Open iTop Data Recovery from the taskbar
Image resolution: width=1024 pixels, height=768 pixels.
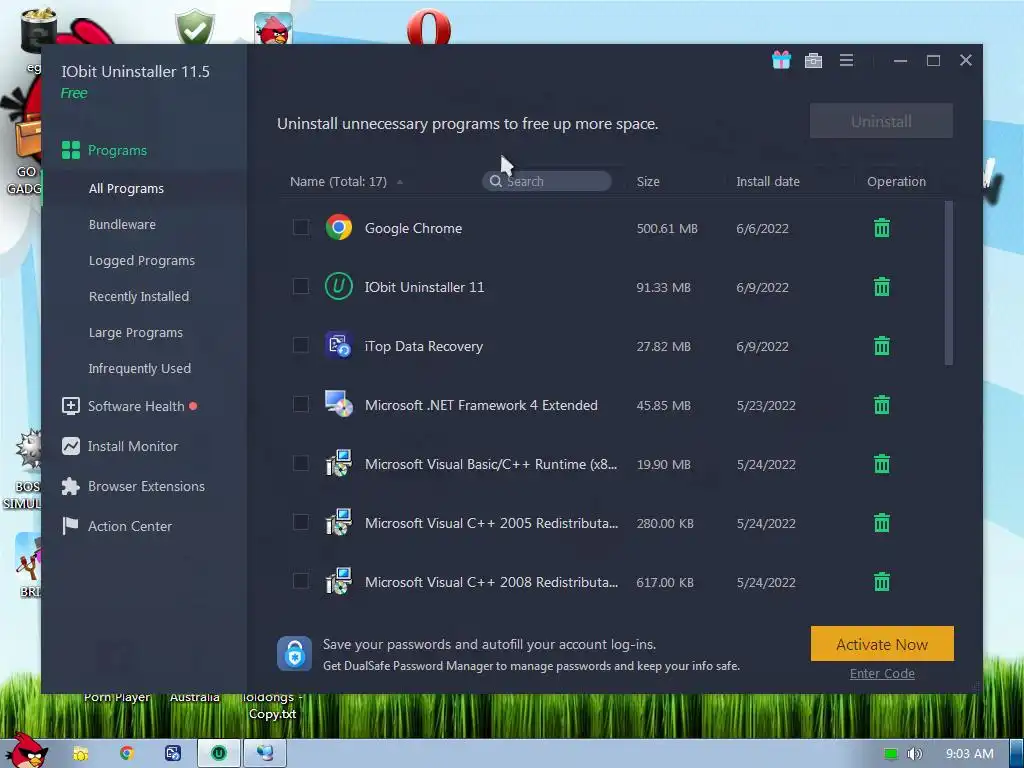172,753
